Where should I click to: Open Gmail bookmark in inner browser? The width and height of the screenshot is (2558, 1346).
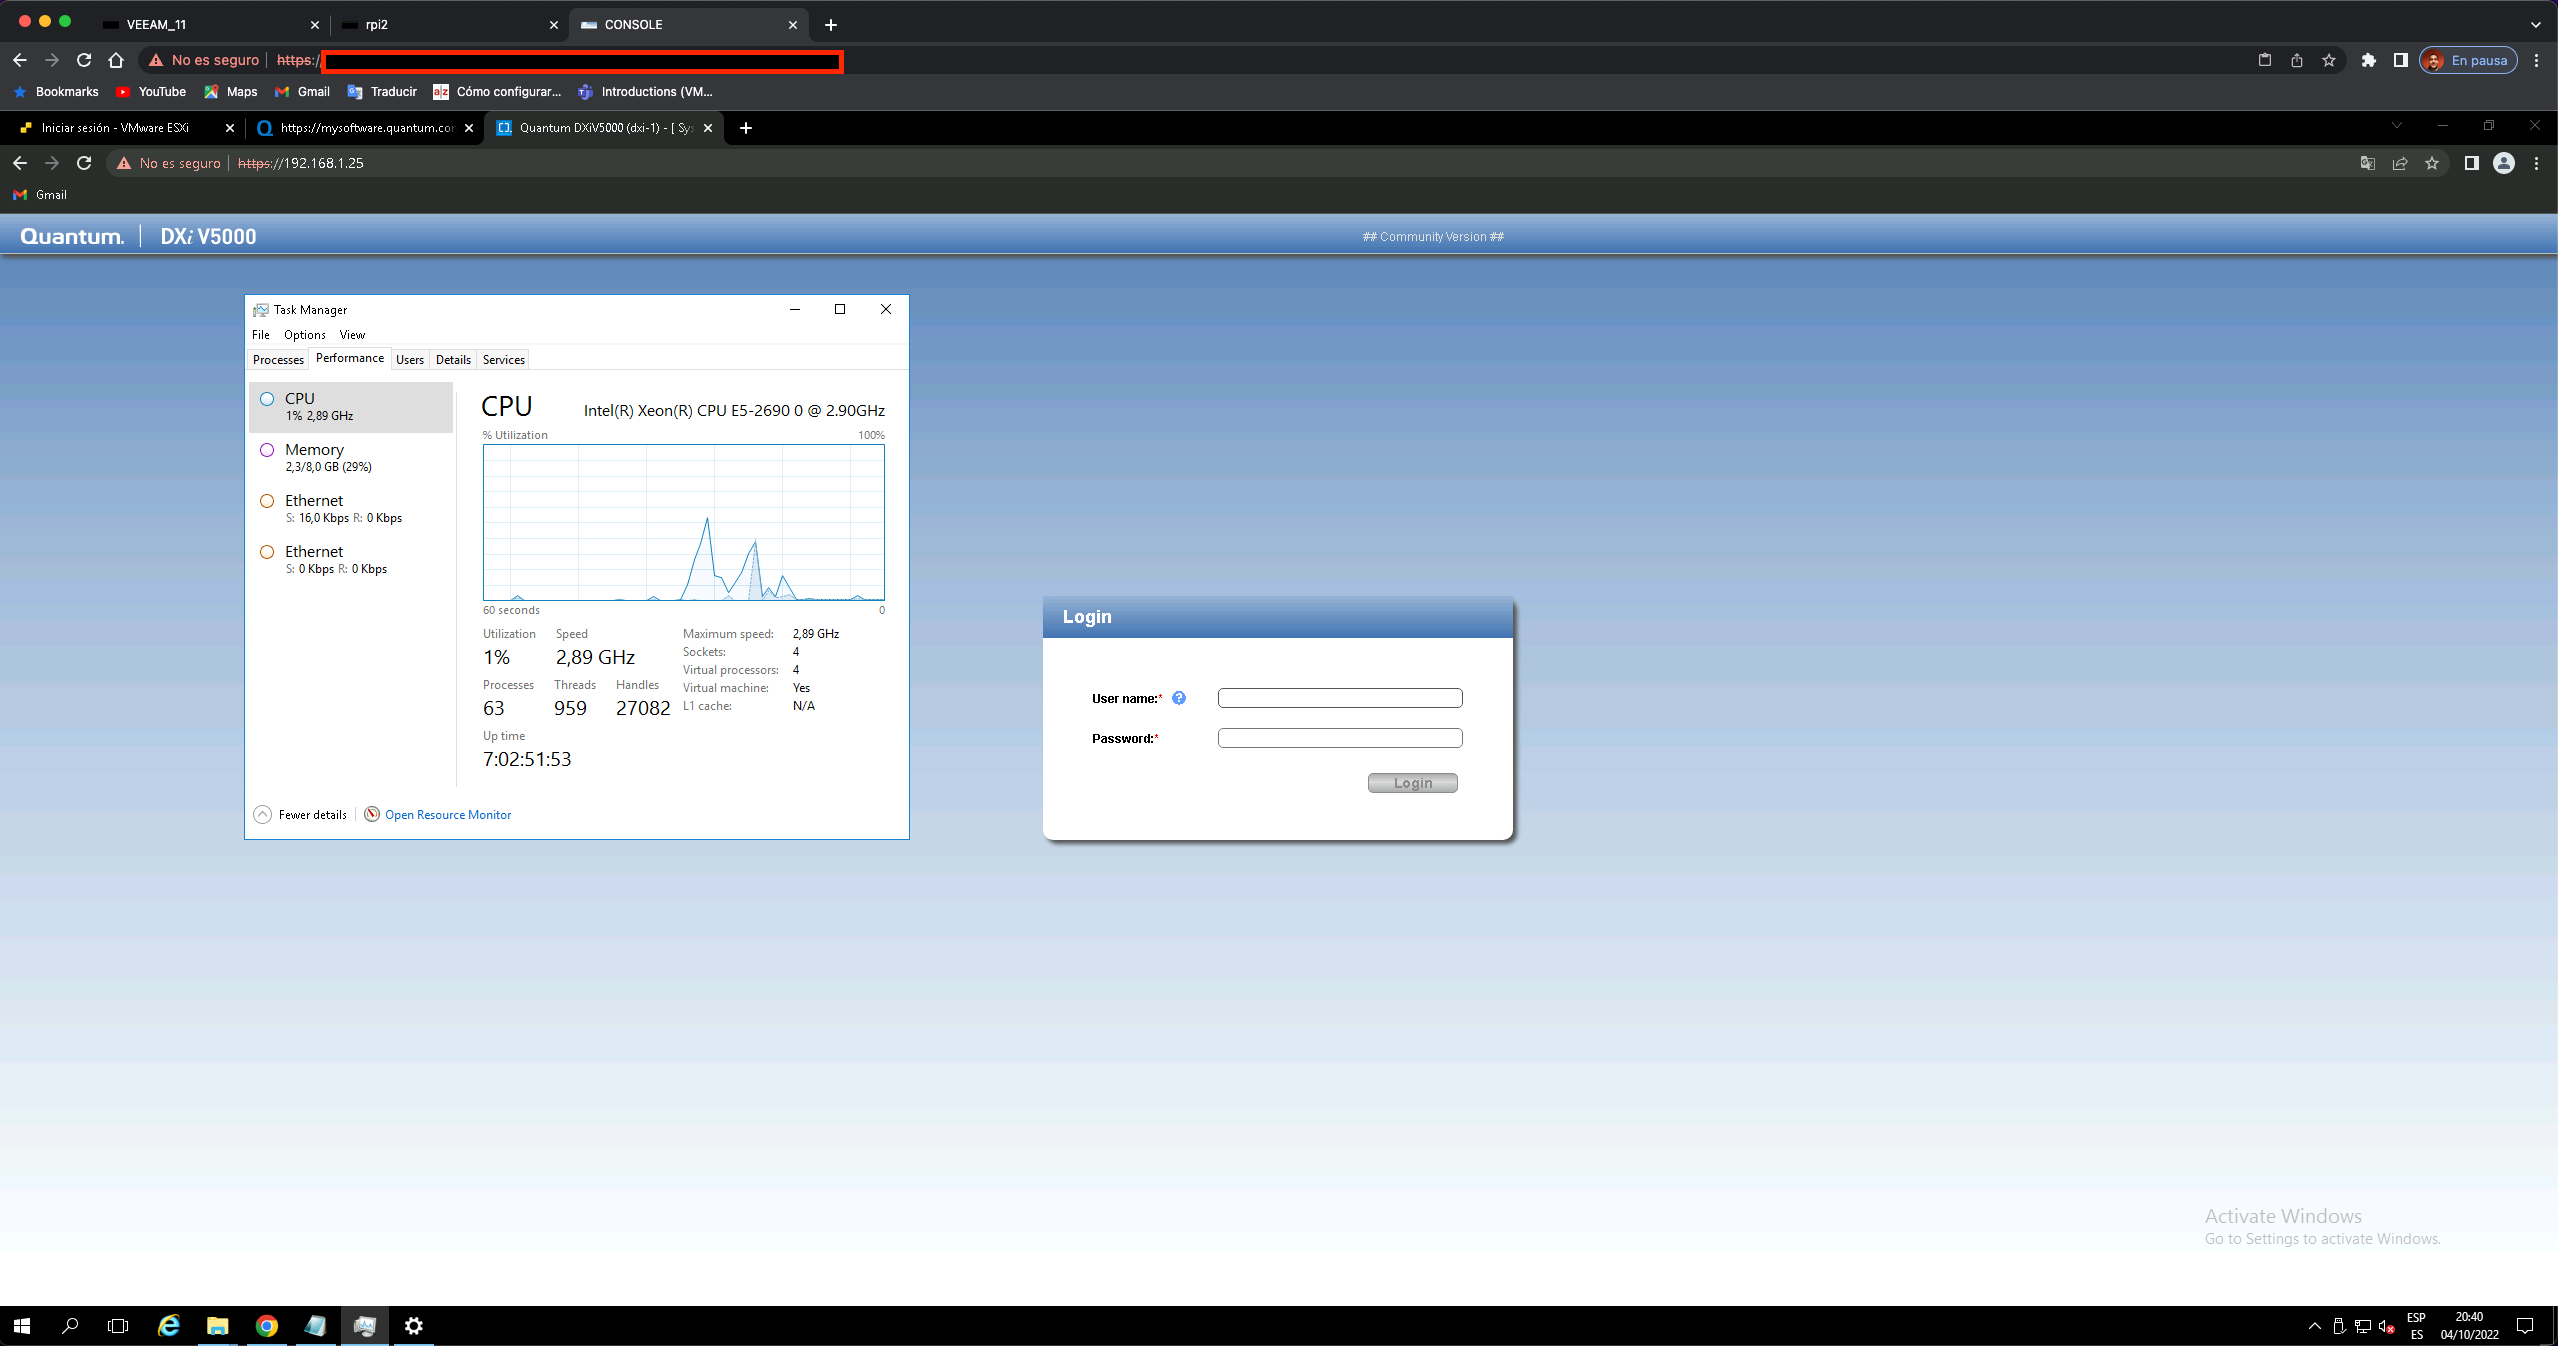(x=40, y=195)
